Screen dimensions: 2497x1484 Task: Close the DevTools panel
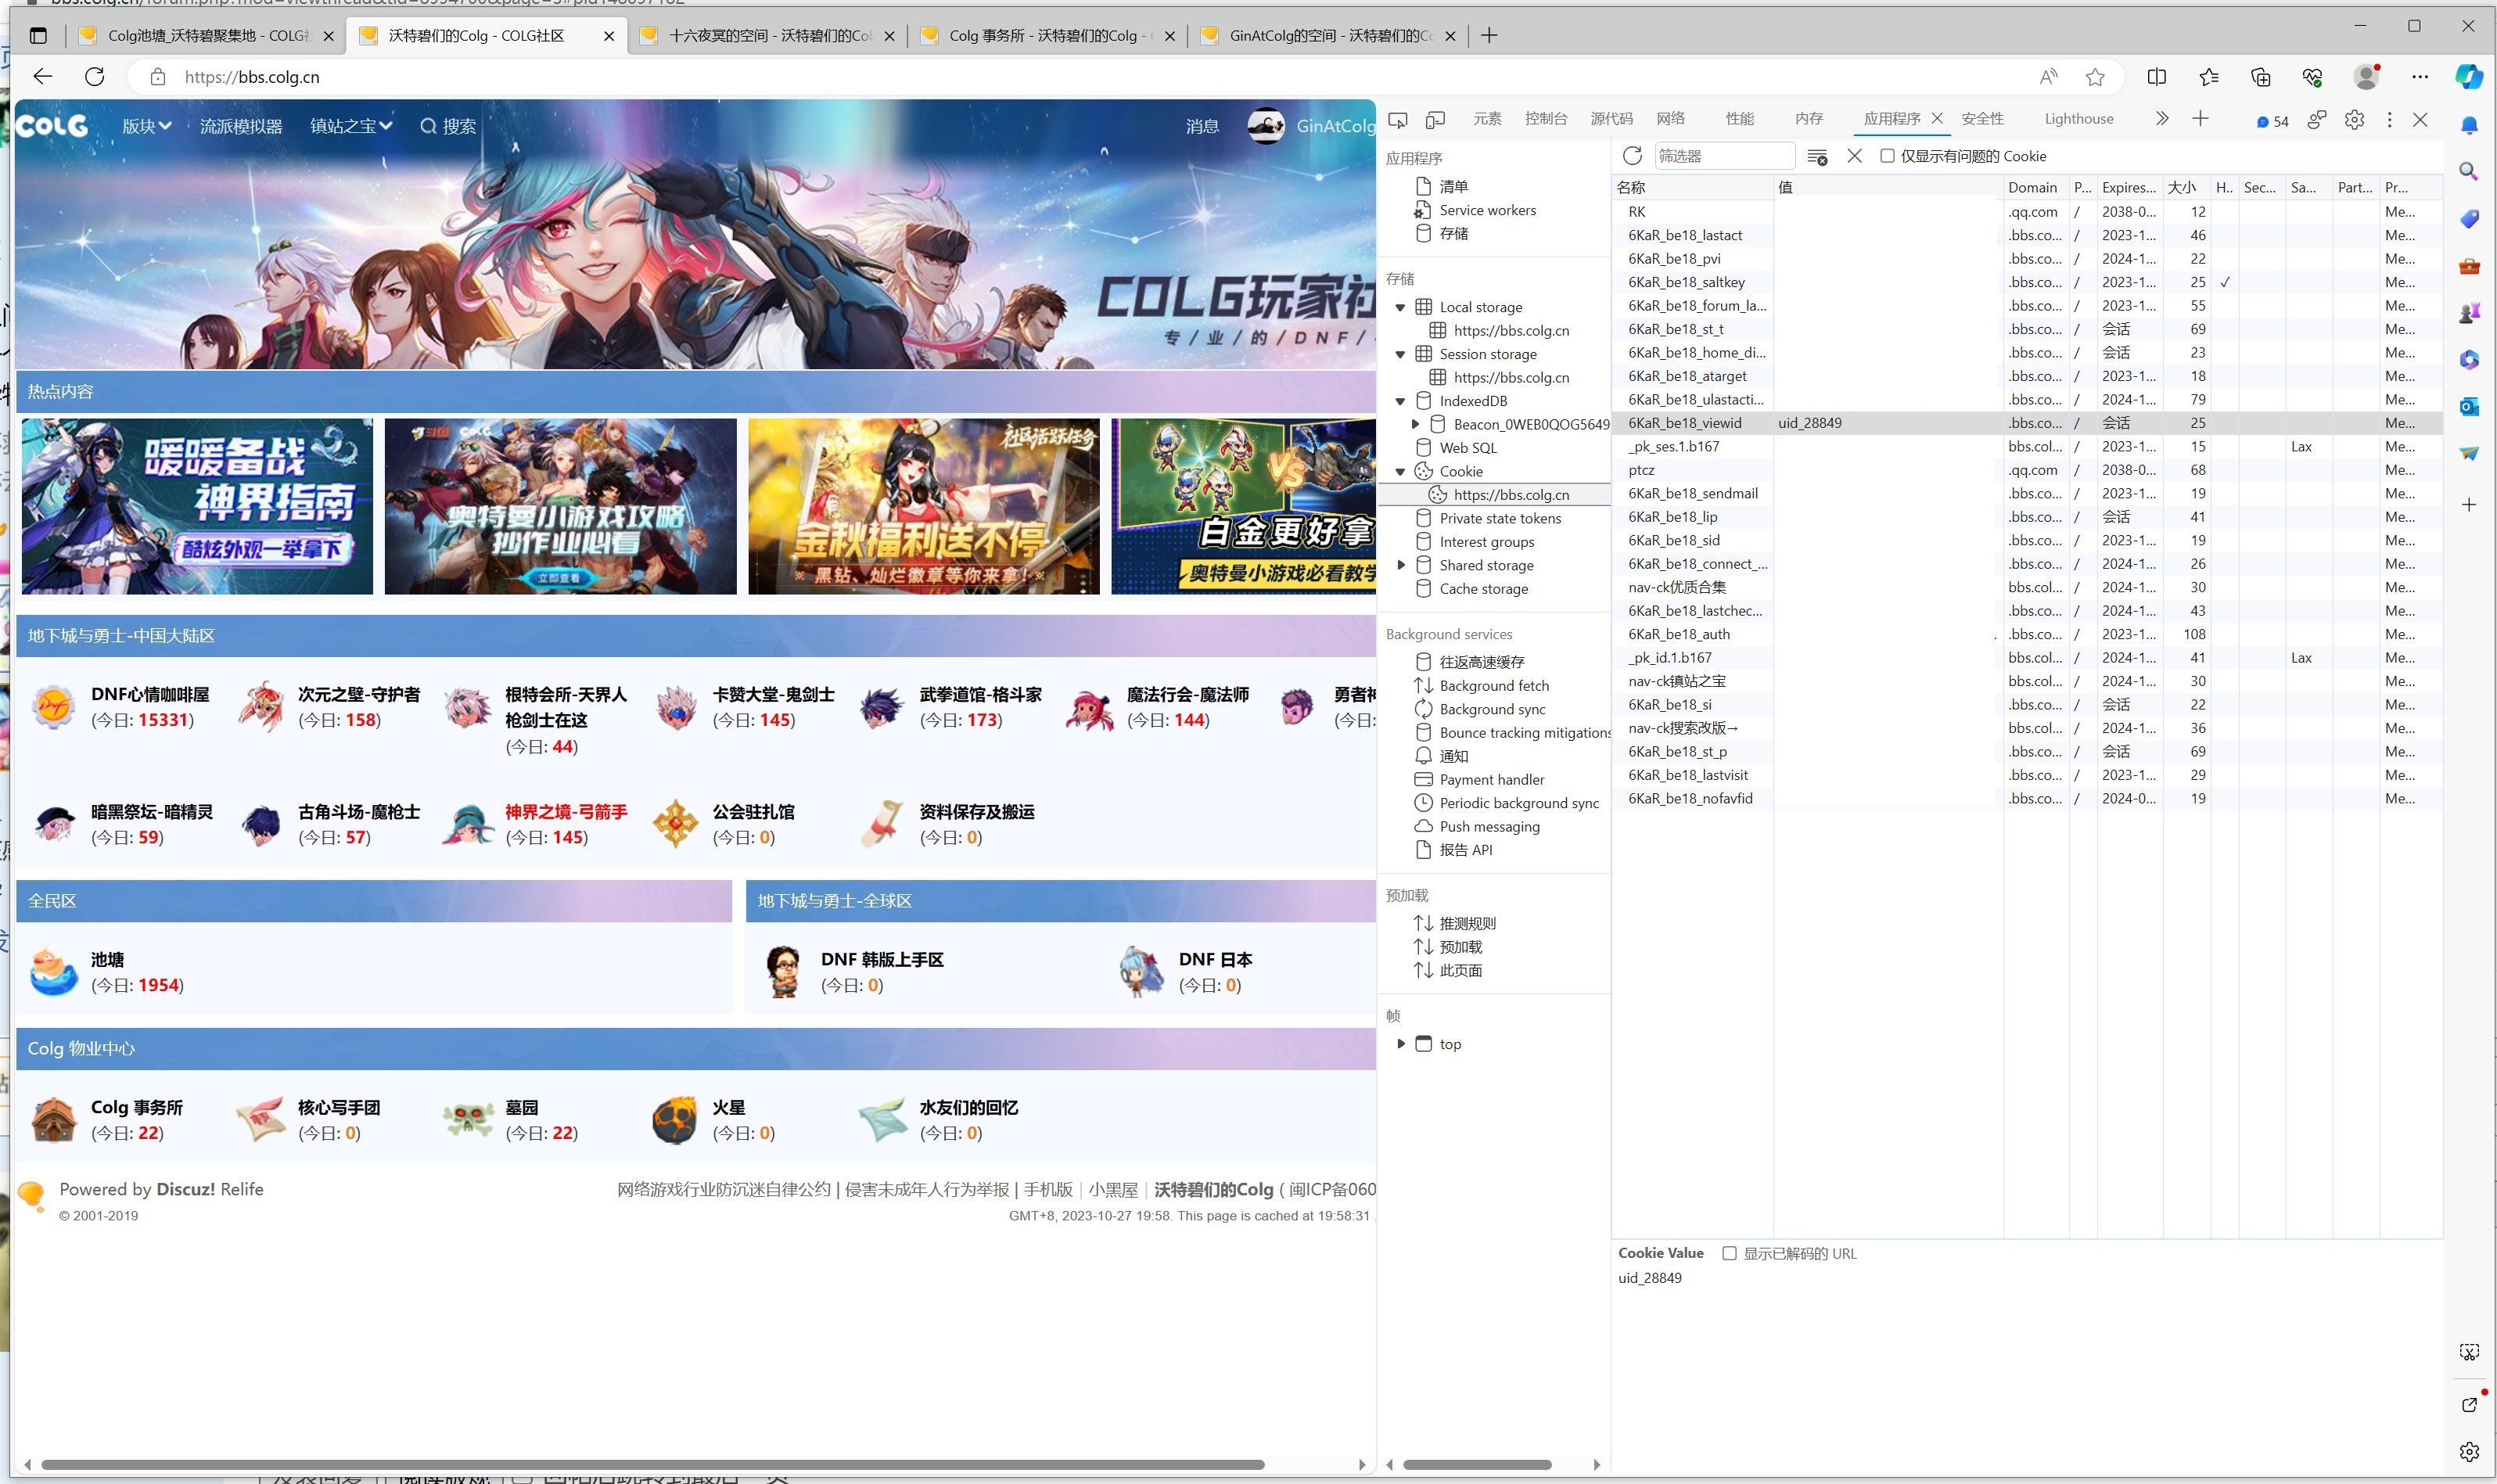[2420, 120]
